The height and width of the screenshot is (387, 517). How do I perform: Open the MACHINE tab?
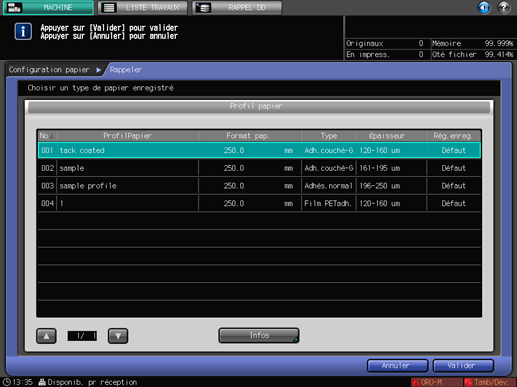[x=48, y=7]
